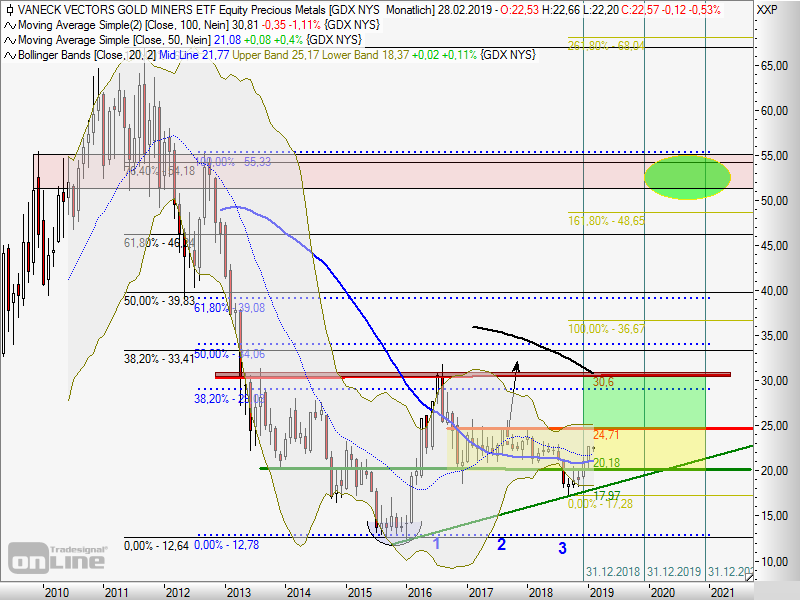This screenshot has height=600, width=800.
Task: Select the Moving Average Simple(2) Close 100 legend
Action: coord(123,25)
